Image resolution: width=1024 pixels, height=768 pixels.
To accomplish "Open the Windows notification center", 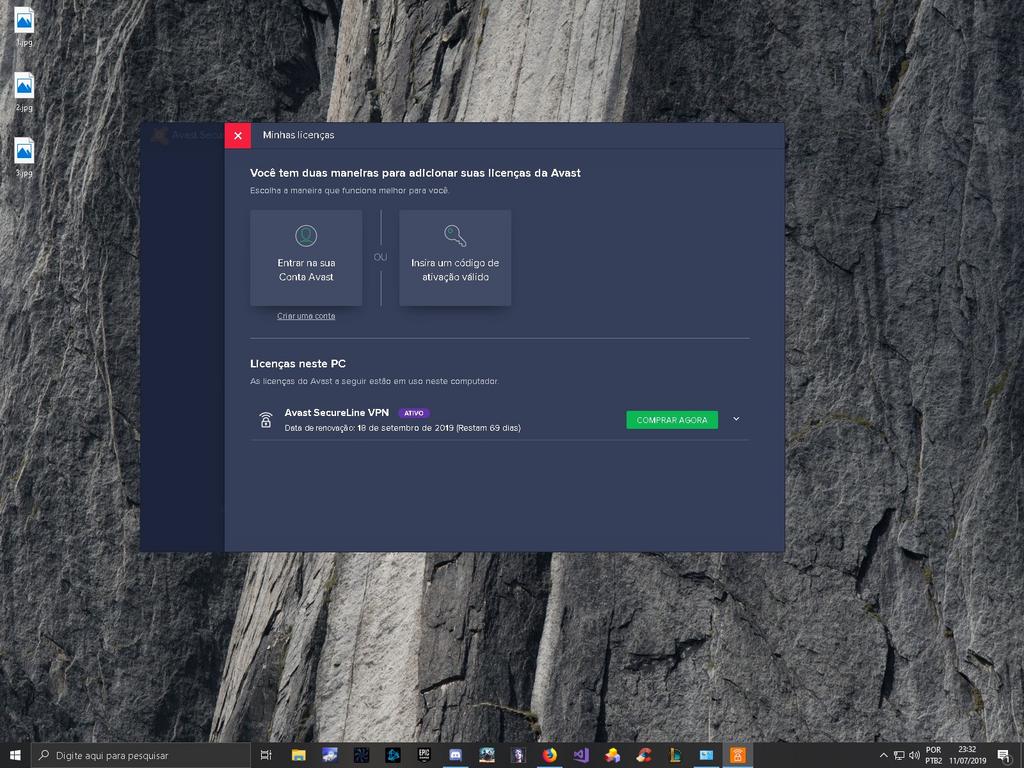I will 1004,755.
